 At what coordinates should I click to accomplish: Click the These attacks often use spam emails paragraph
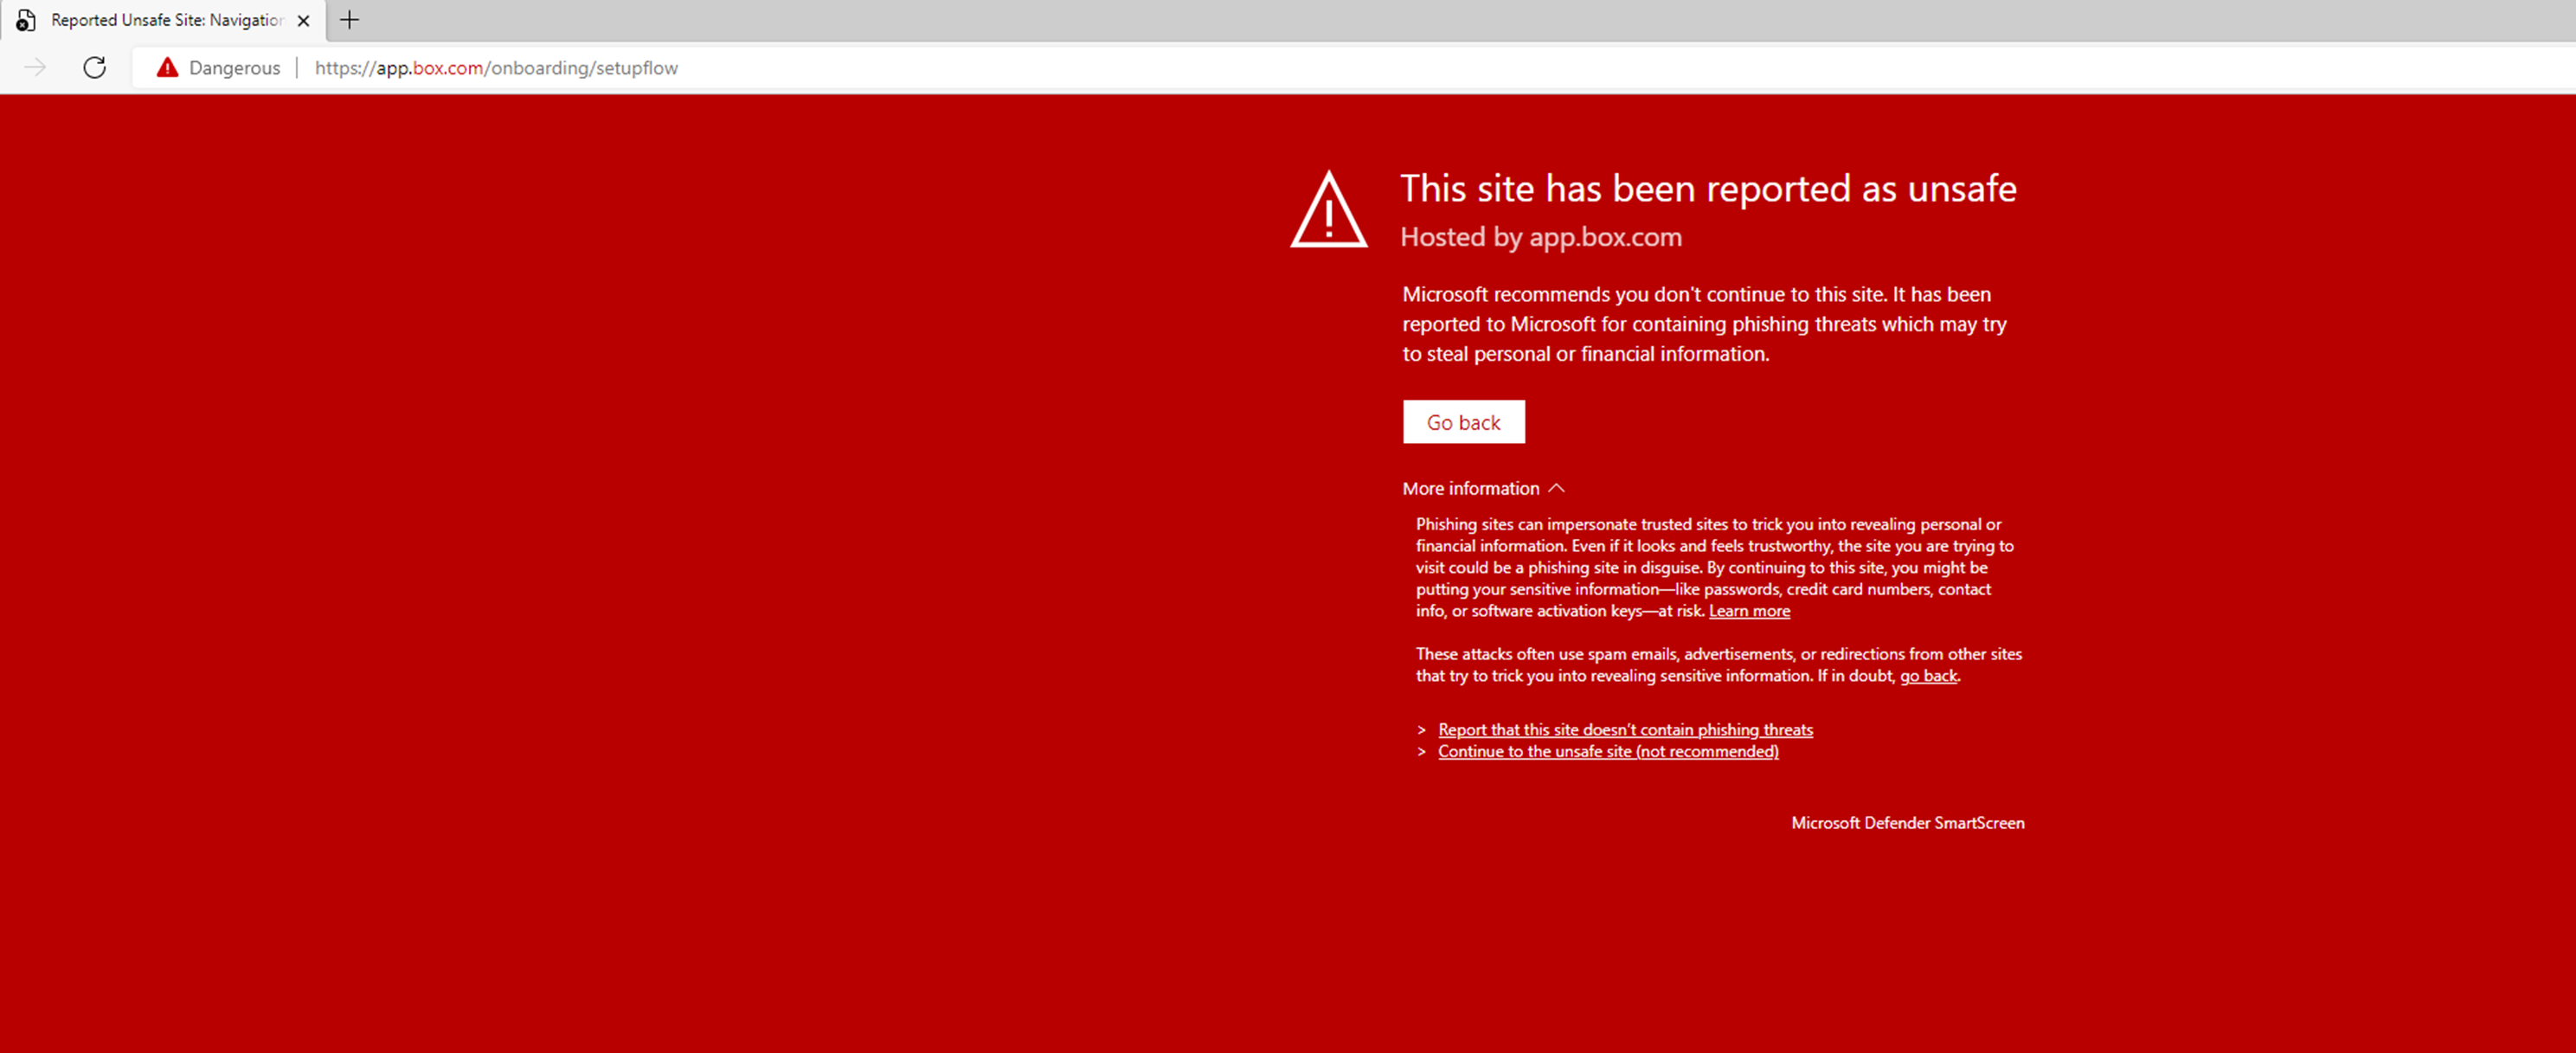pyautogui.click(x=1718, y=665)
